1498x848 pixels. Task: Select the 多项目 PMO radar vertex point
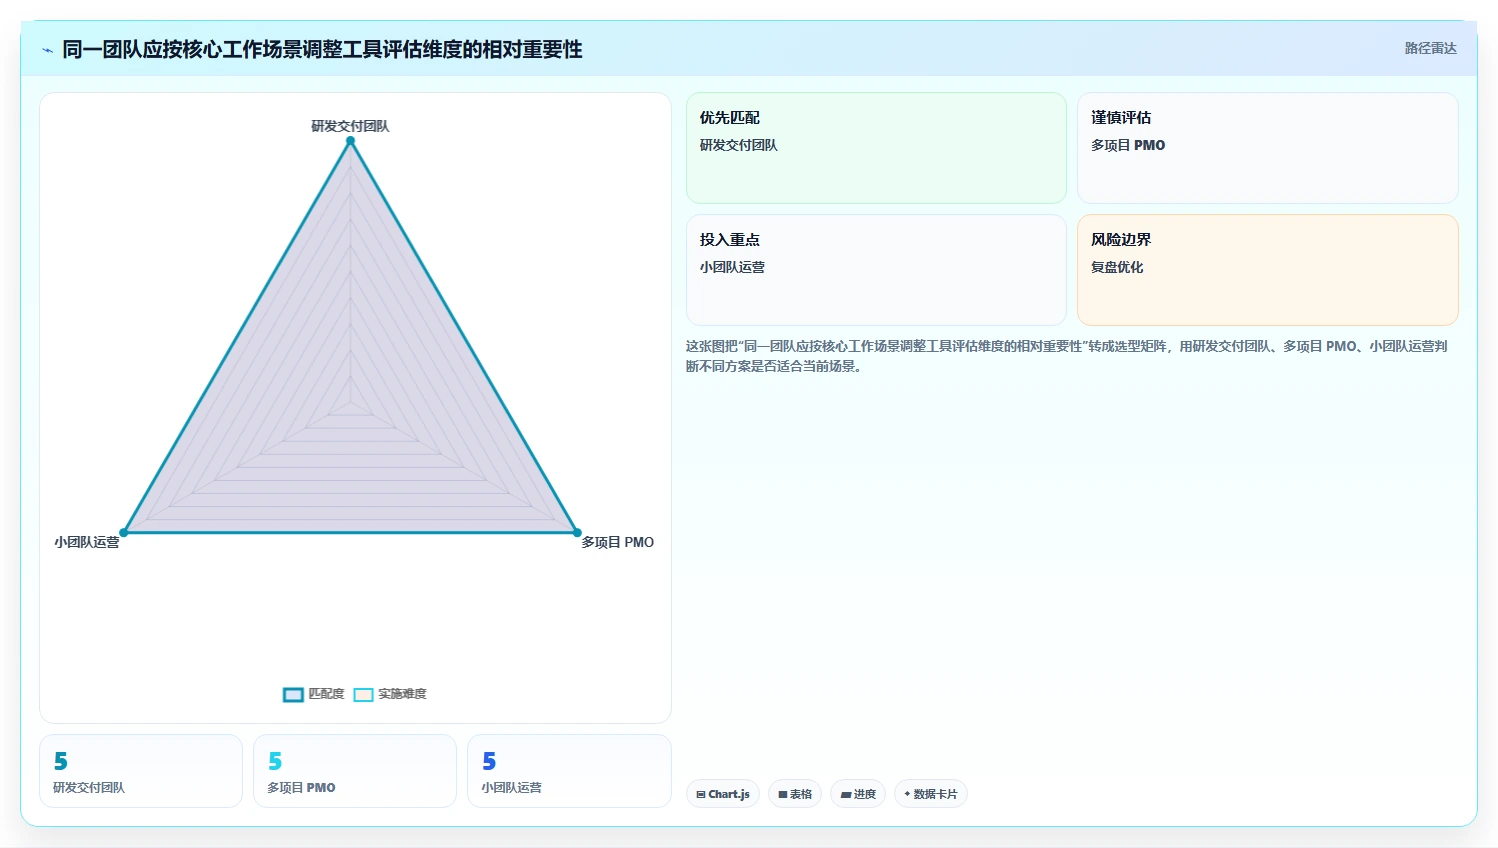[x=577, y=532]
